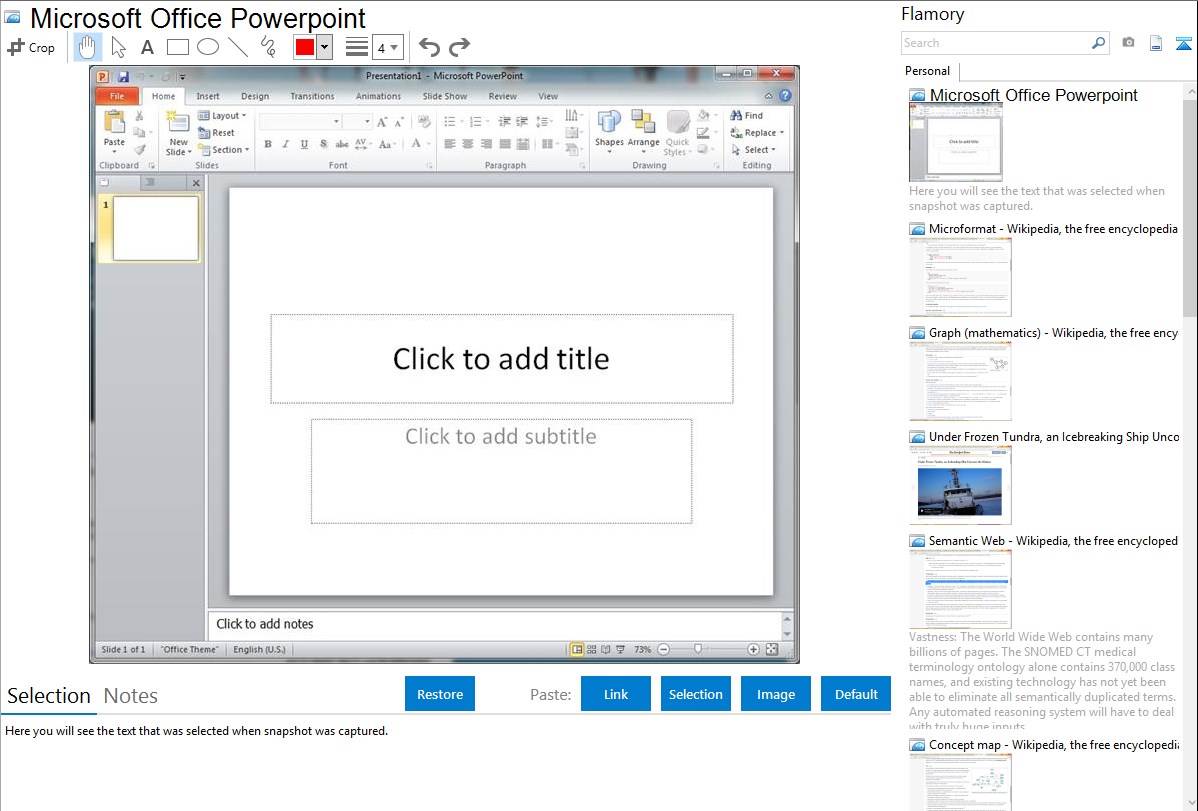Toggle text Shadow in Font group
1198x811 pixels.
323,144
